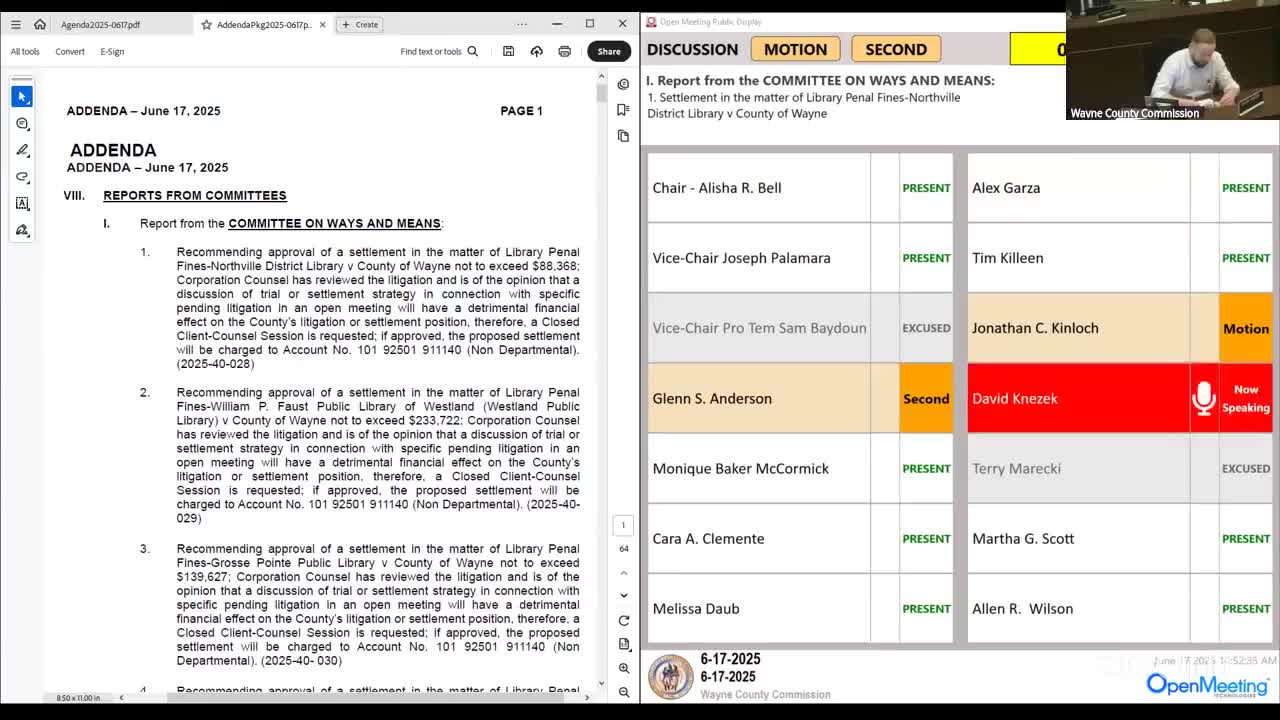Select Tim Killeen row

click(x=1119, y=258)
